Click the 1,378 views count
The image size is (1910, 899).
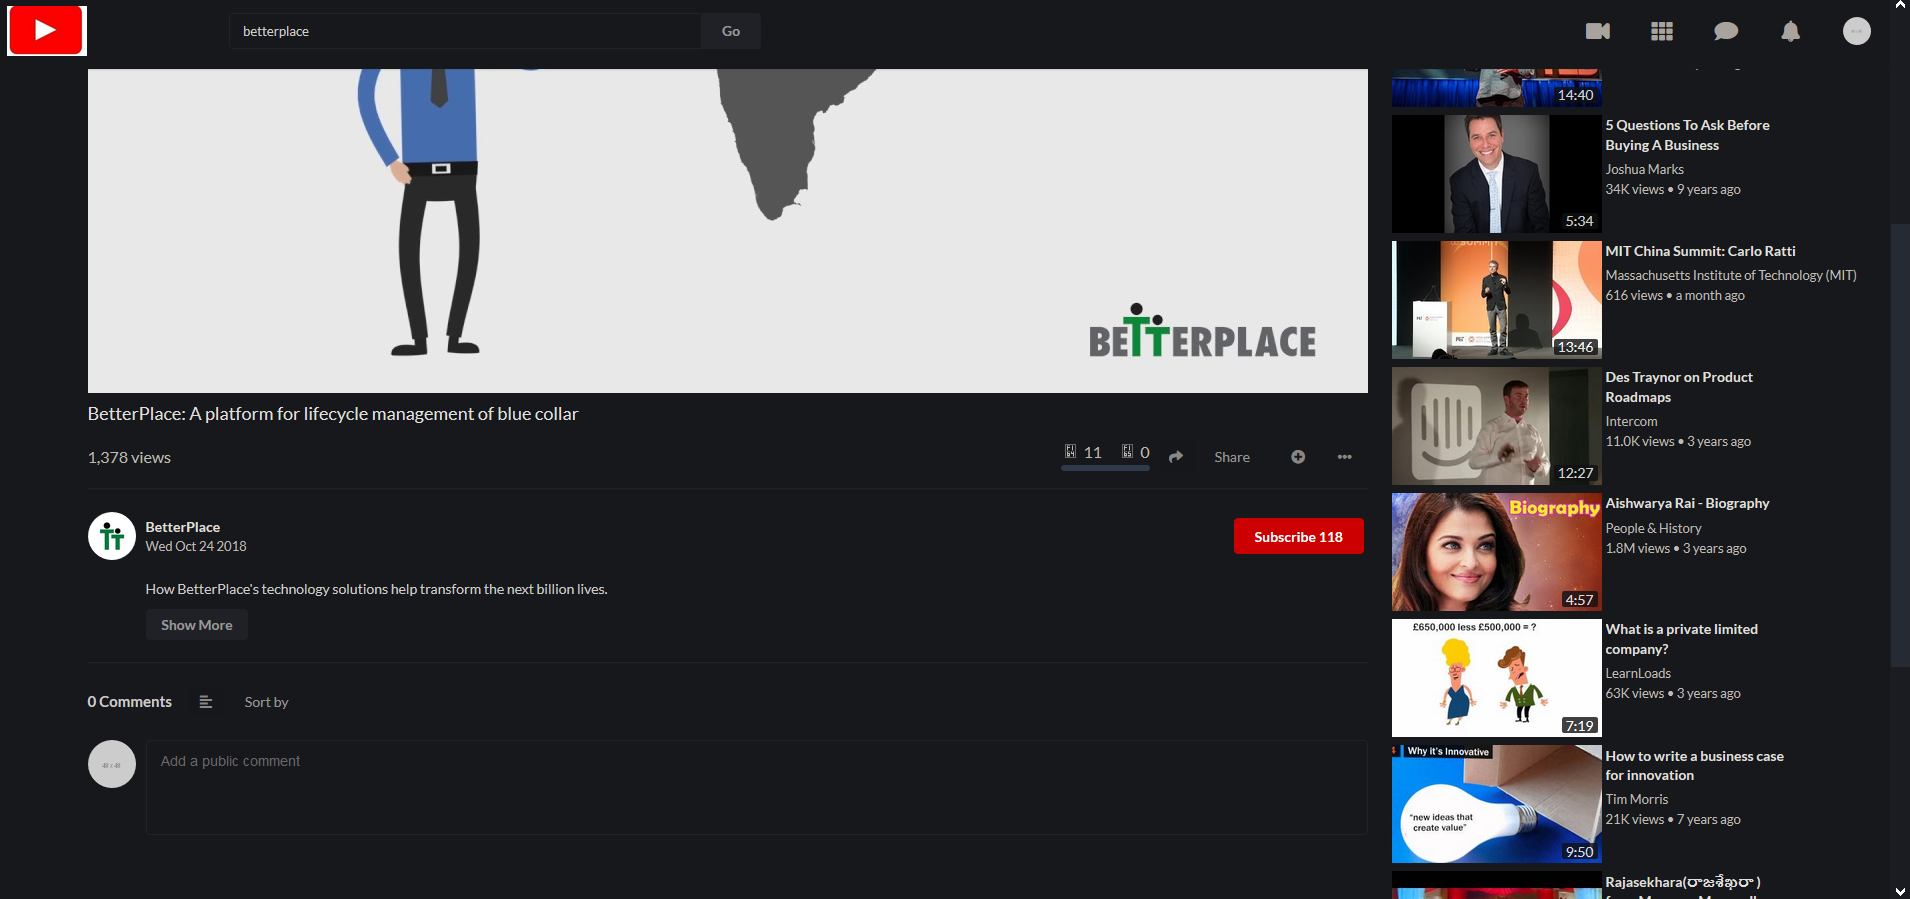coord(129,457)
